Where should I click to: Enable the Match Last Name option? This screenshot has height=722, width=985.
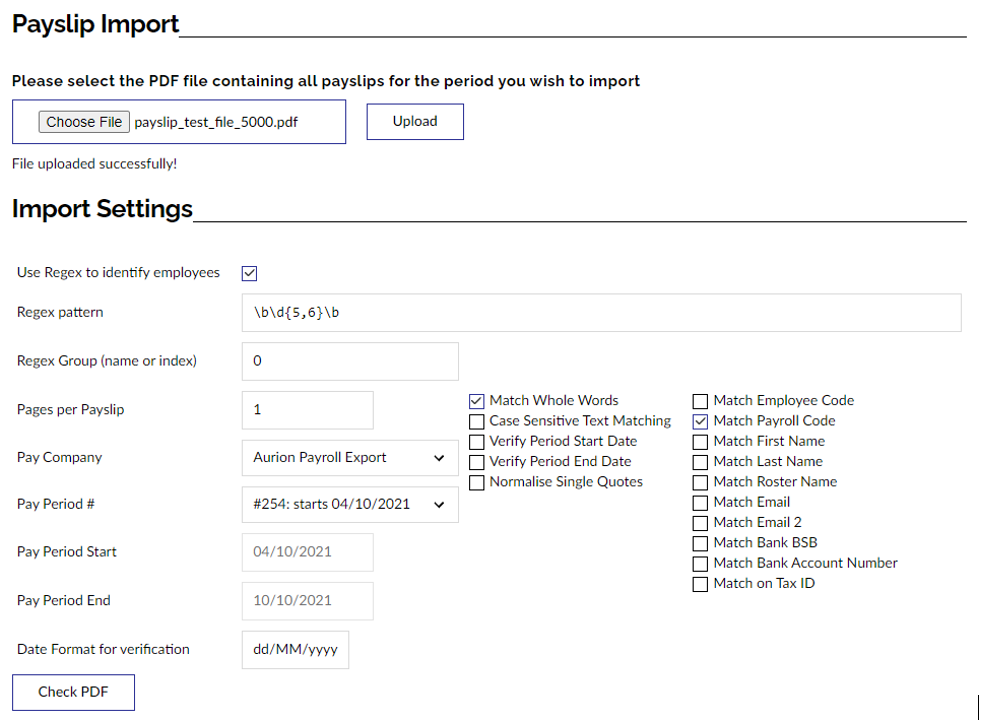(x=700, y=461)
